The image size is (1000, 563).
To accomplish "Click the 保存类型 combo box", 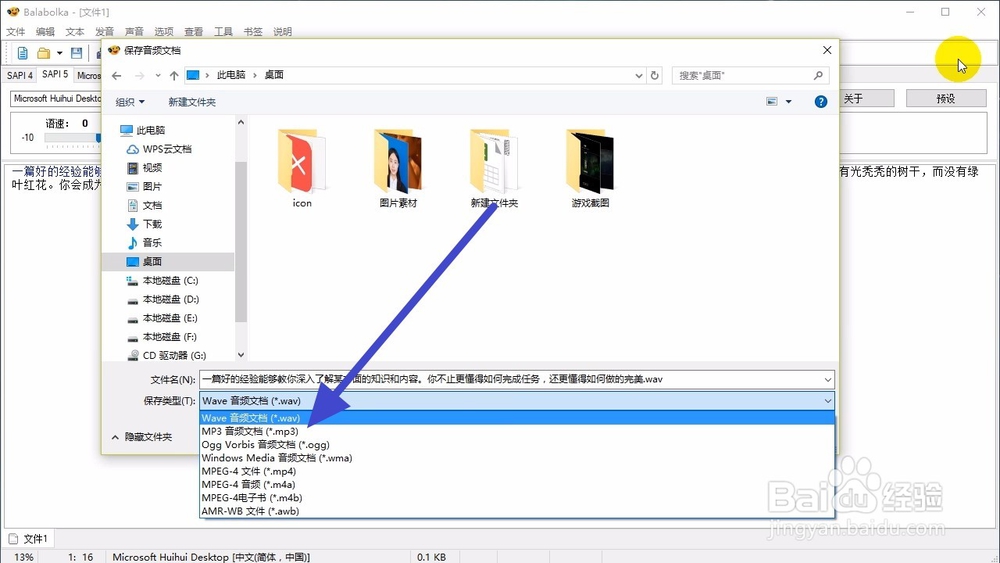I will 517,400.
